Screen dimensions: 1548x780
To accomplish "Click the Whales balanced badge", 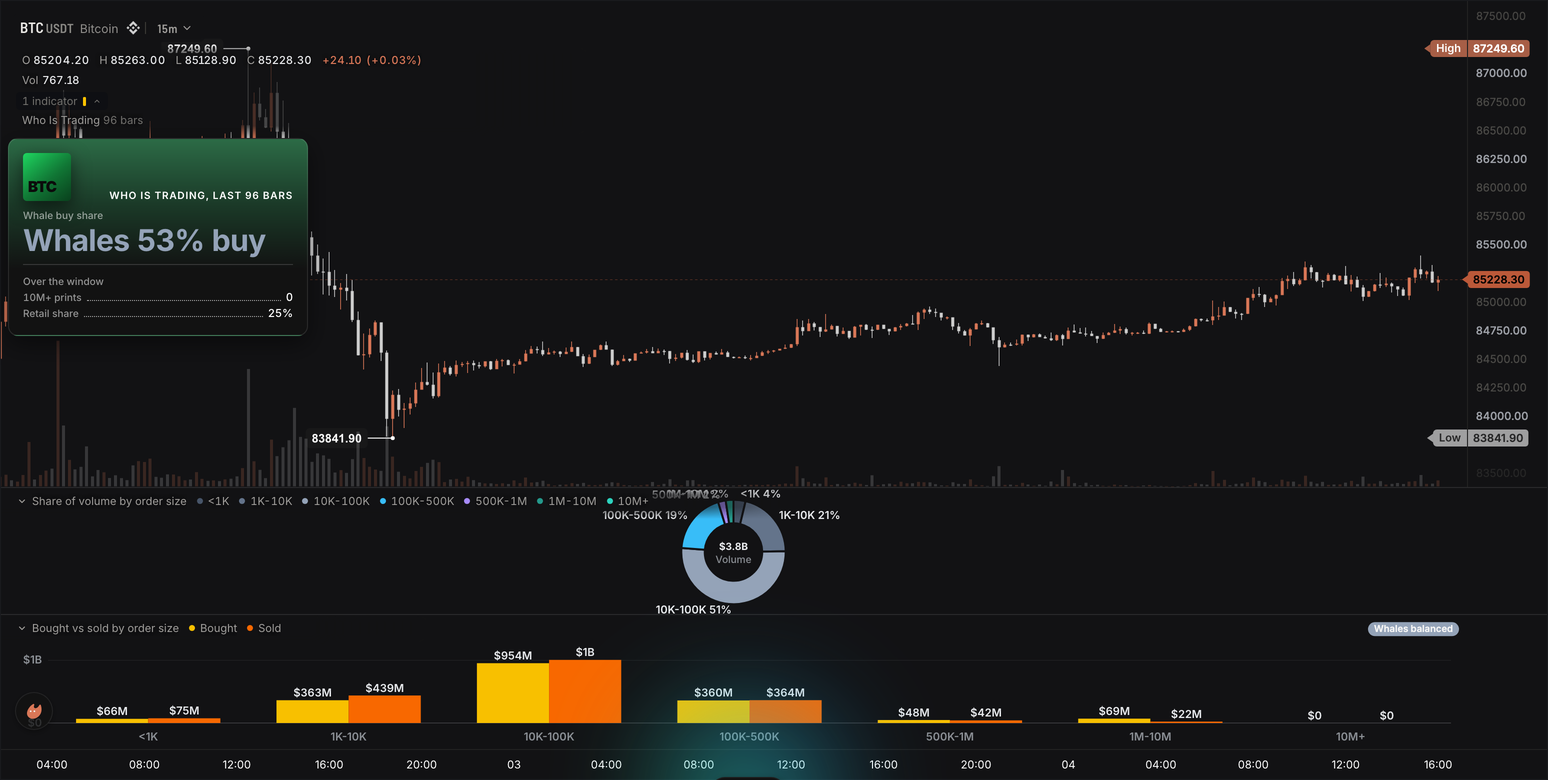I will (x=1413, y=629).
